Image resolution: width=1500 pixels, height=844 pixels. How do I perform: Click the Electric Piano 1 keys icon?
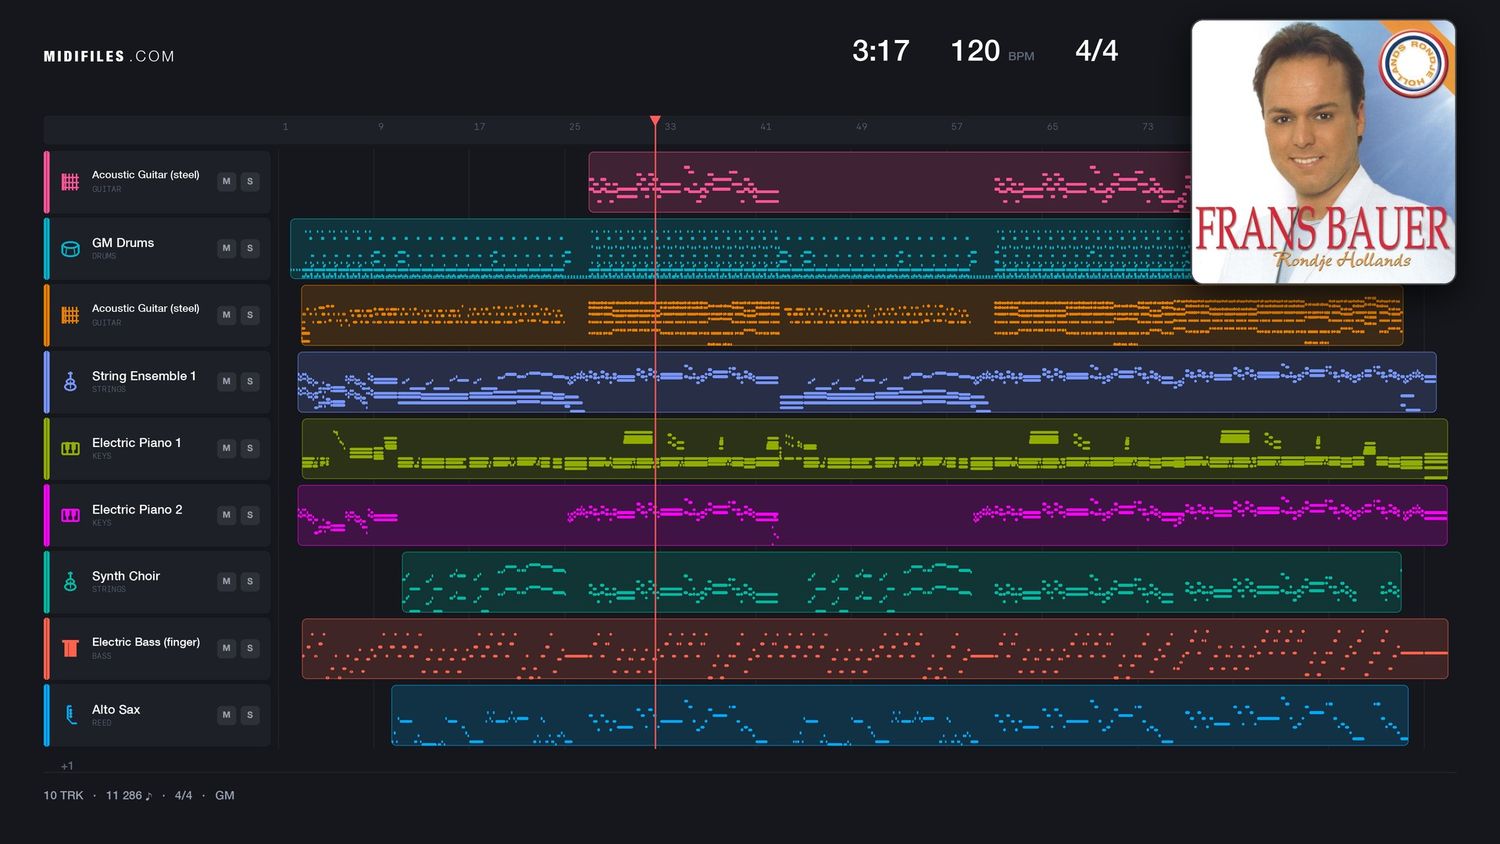70,449
